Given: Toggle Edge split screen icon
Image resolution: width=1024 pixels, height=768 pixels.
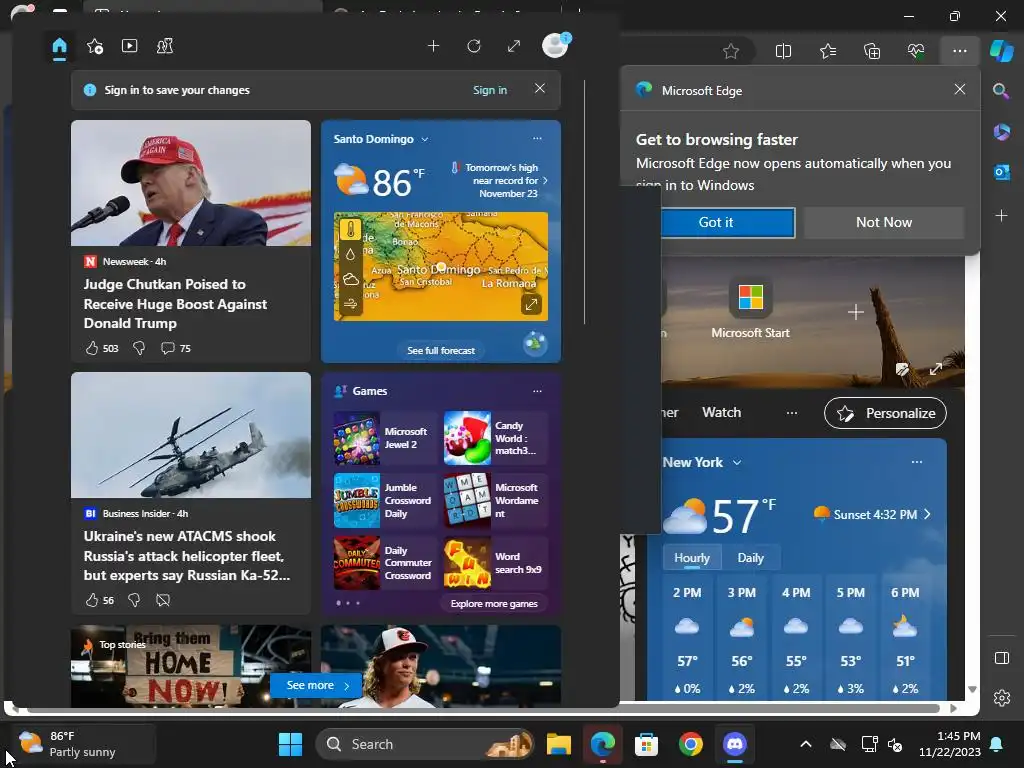Looking at the screenshot, I should 783,51.
